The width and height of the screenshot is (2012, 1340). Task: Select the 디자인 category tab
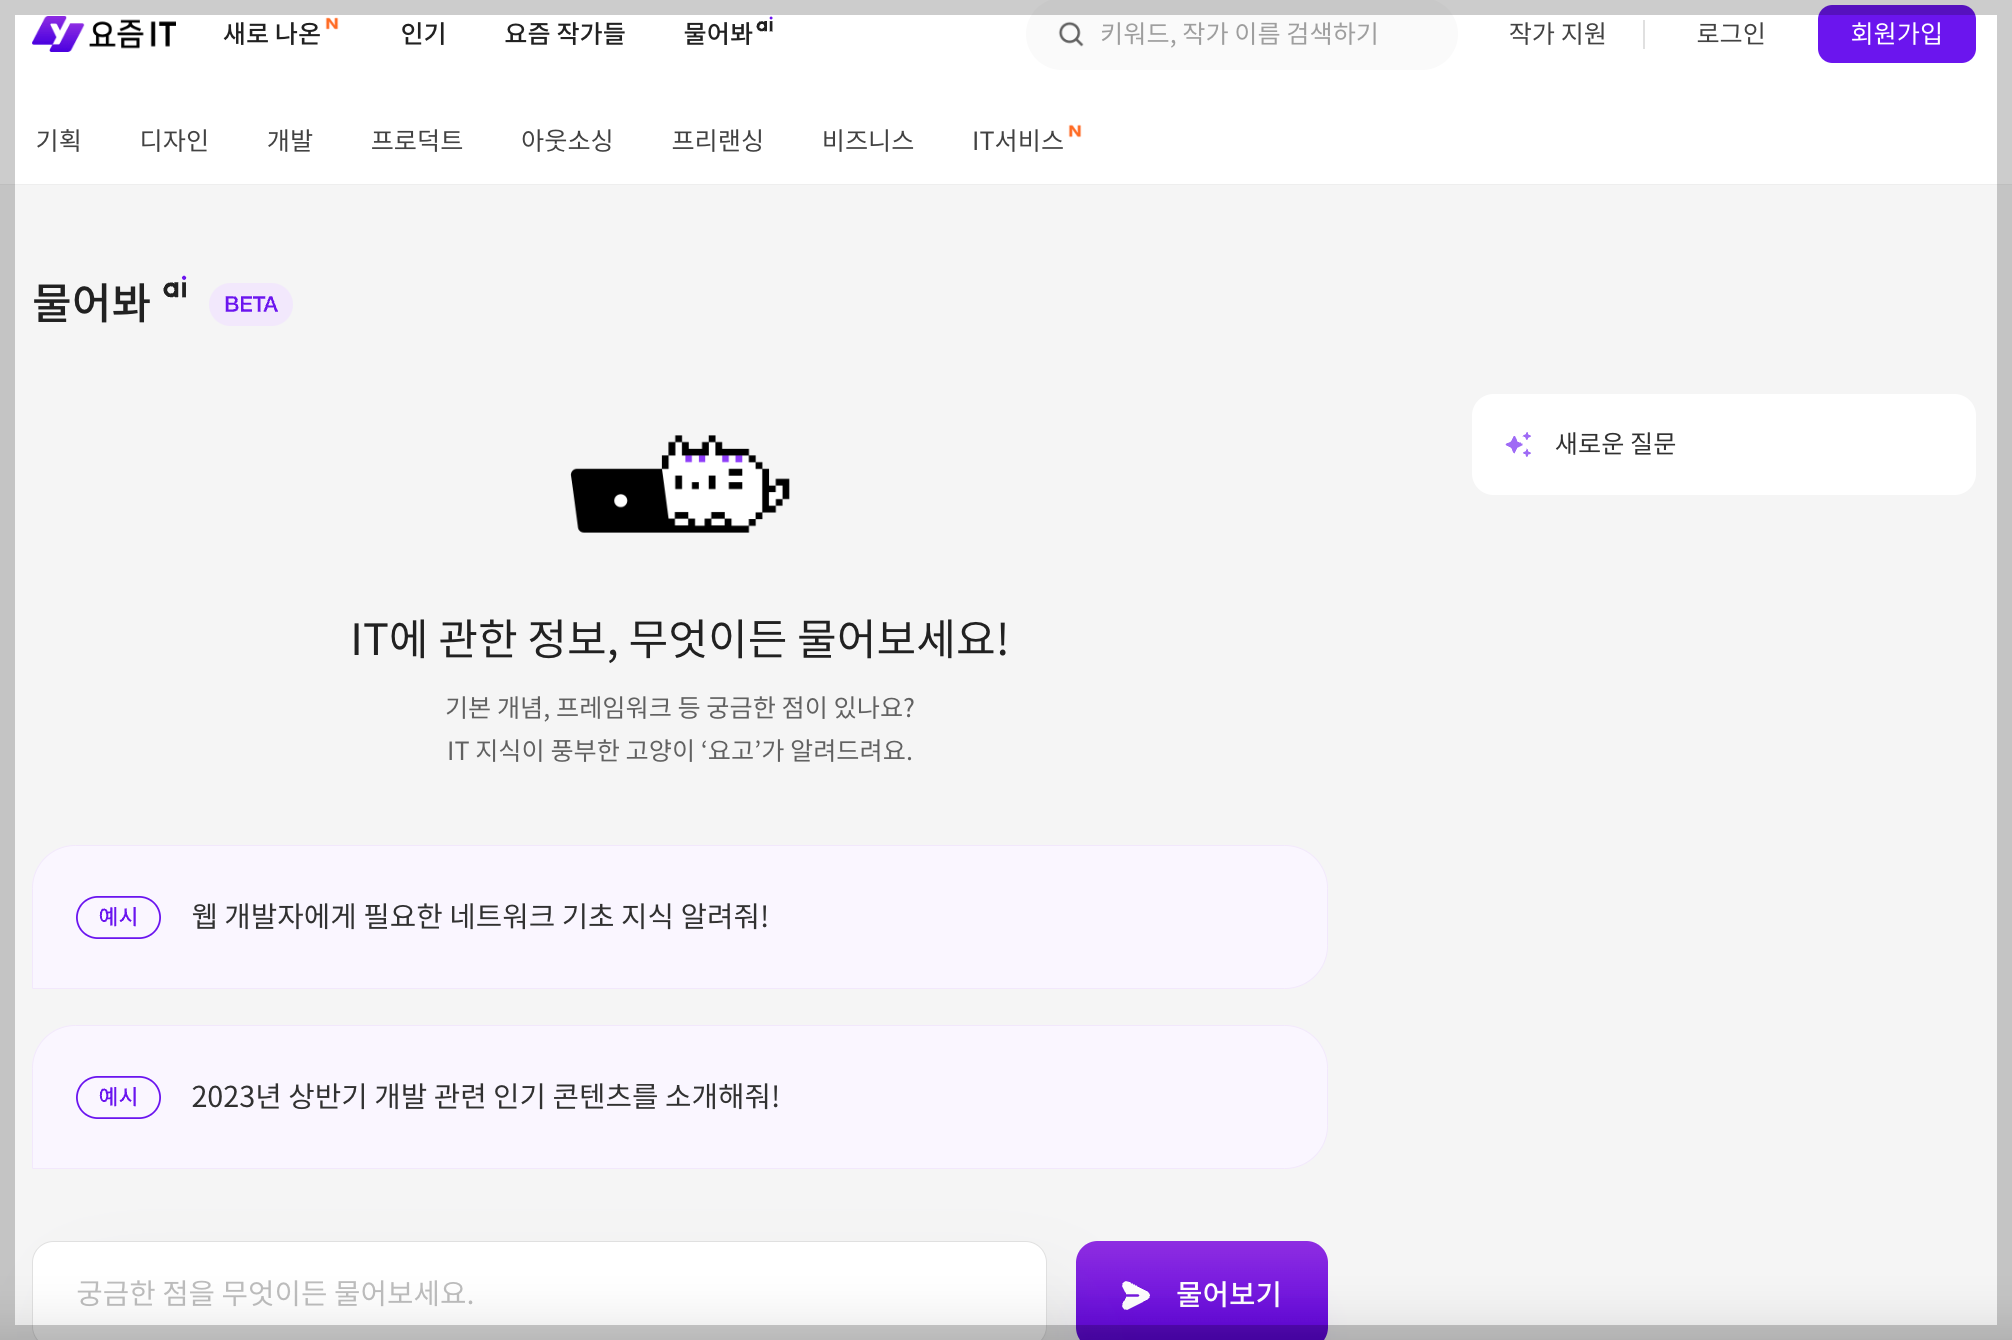tap(174, 140)
